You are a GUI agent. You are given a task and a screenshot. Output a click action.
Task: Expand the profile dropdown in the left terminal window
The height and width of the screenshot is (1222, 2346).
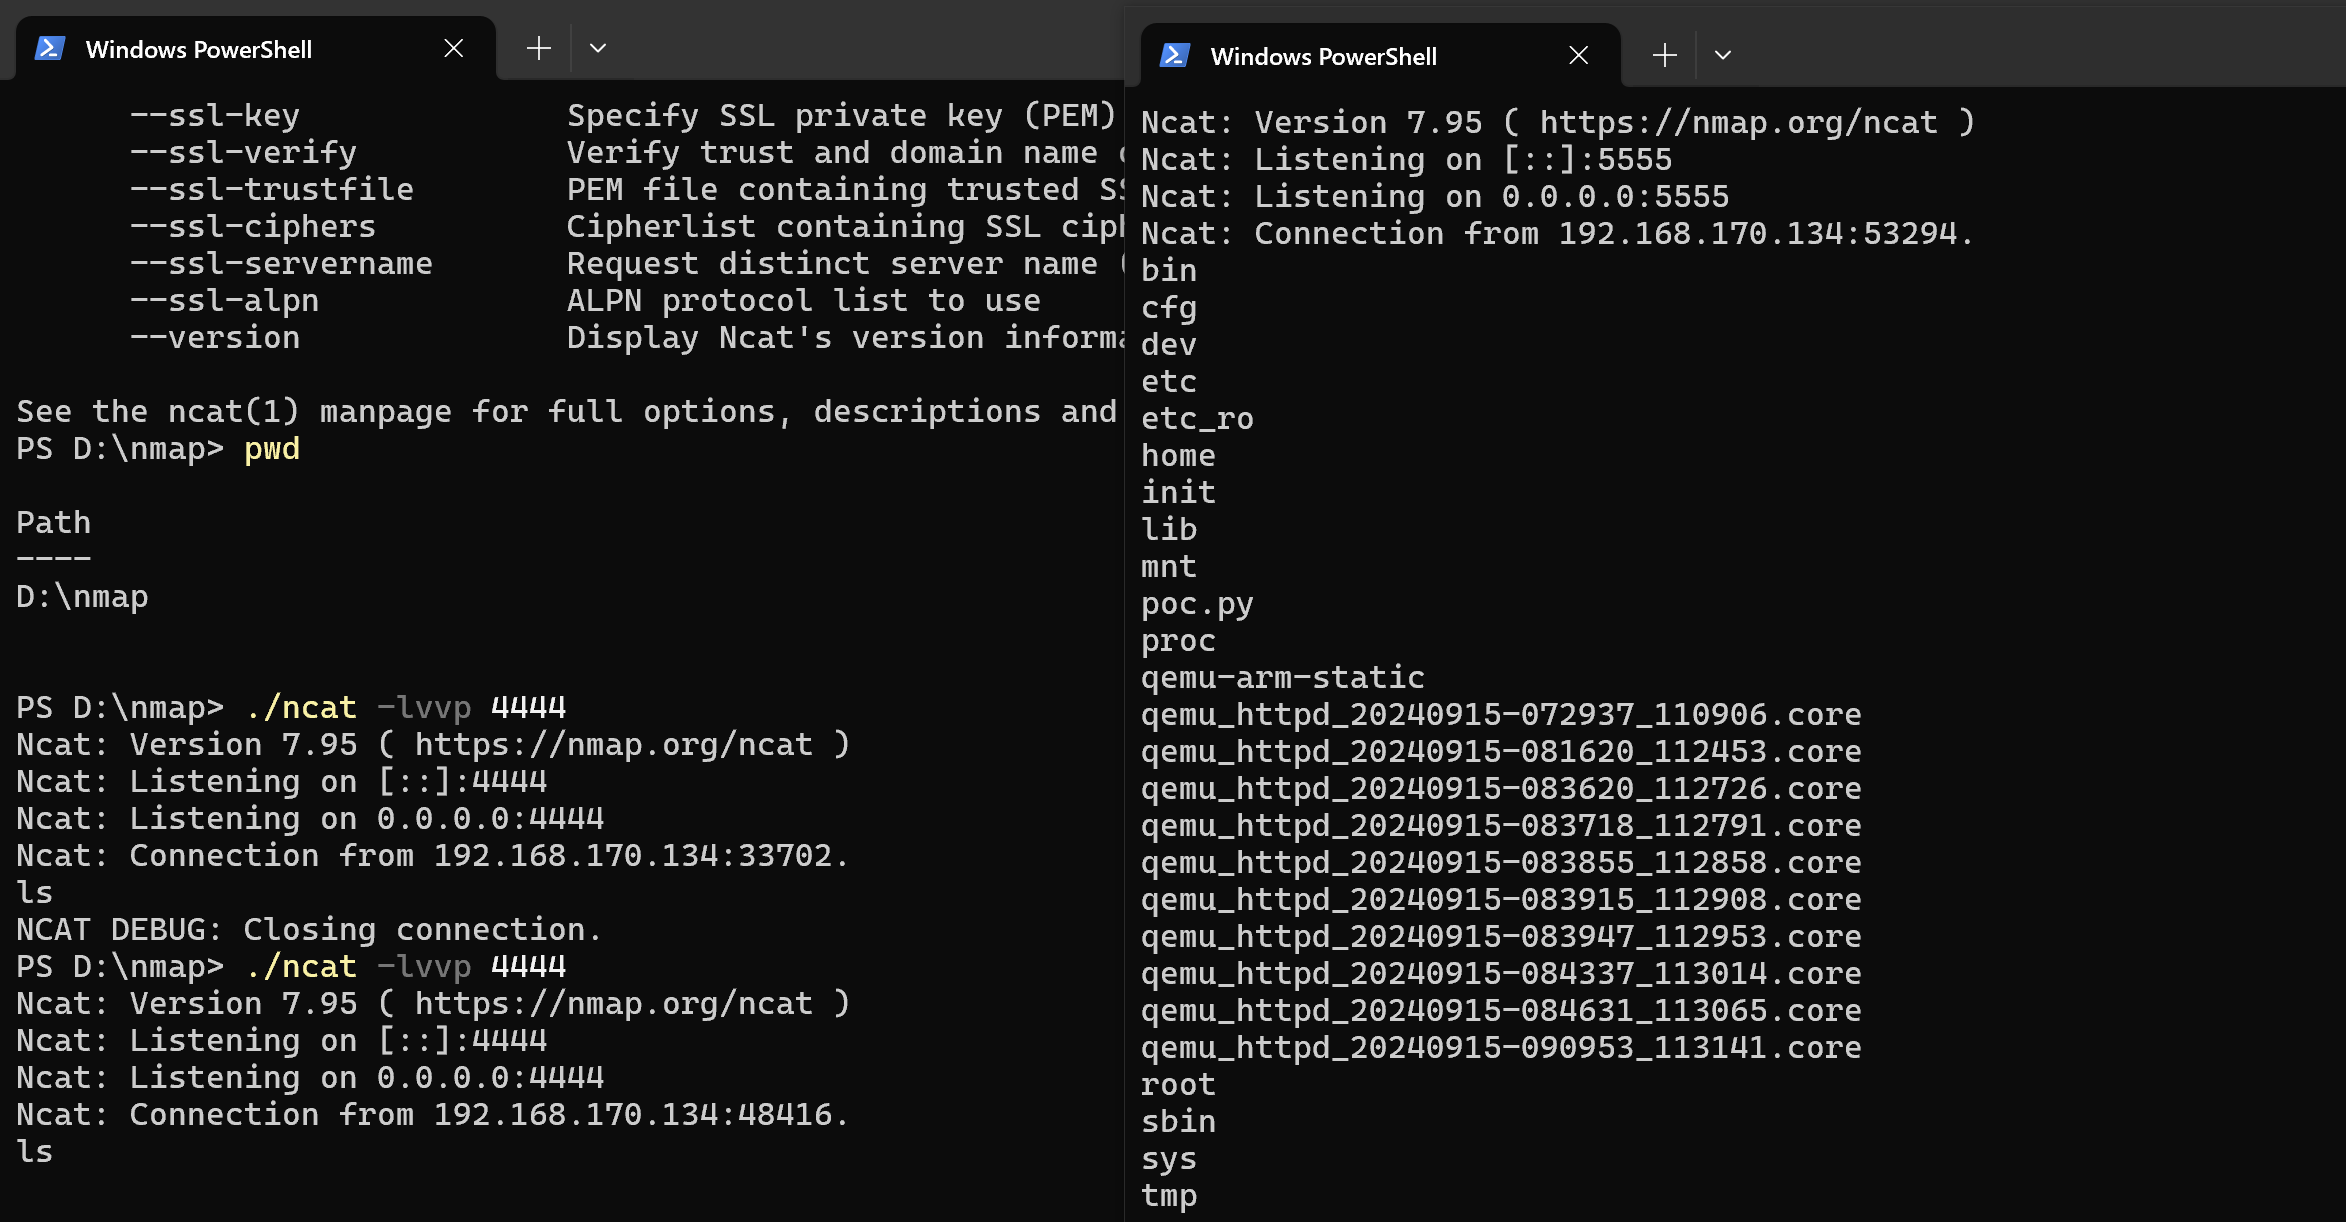(x=598, y=48)
